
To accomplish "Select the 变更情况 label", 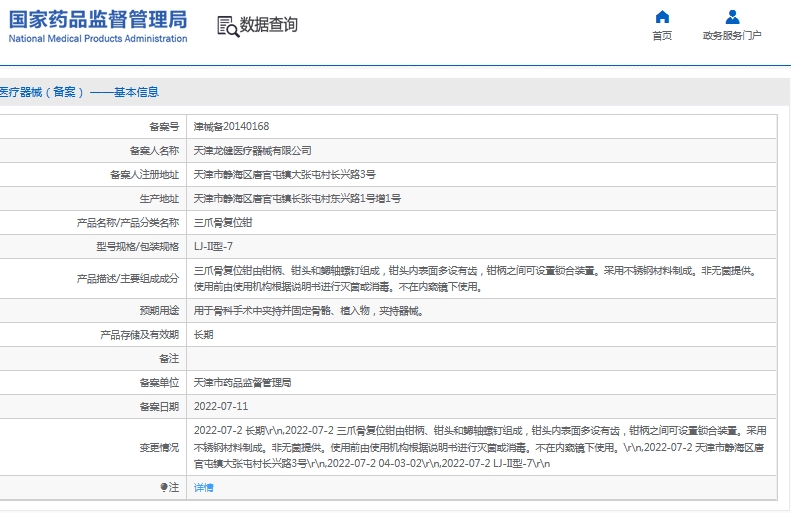I will (159, 447).
